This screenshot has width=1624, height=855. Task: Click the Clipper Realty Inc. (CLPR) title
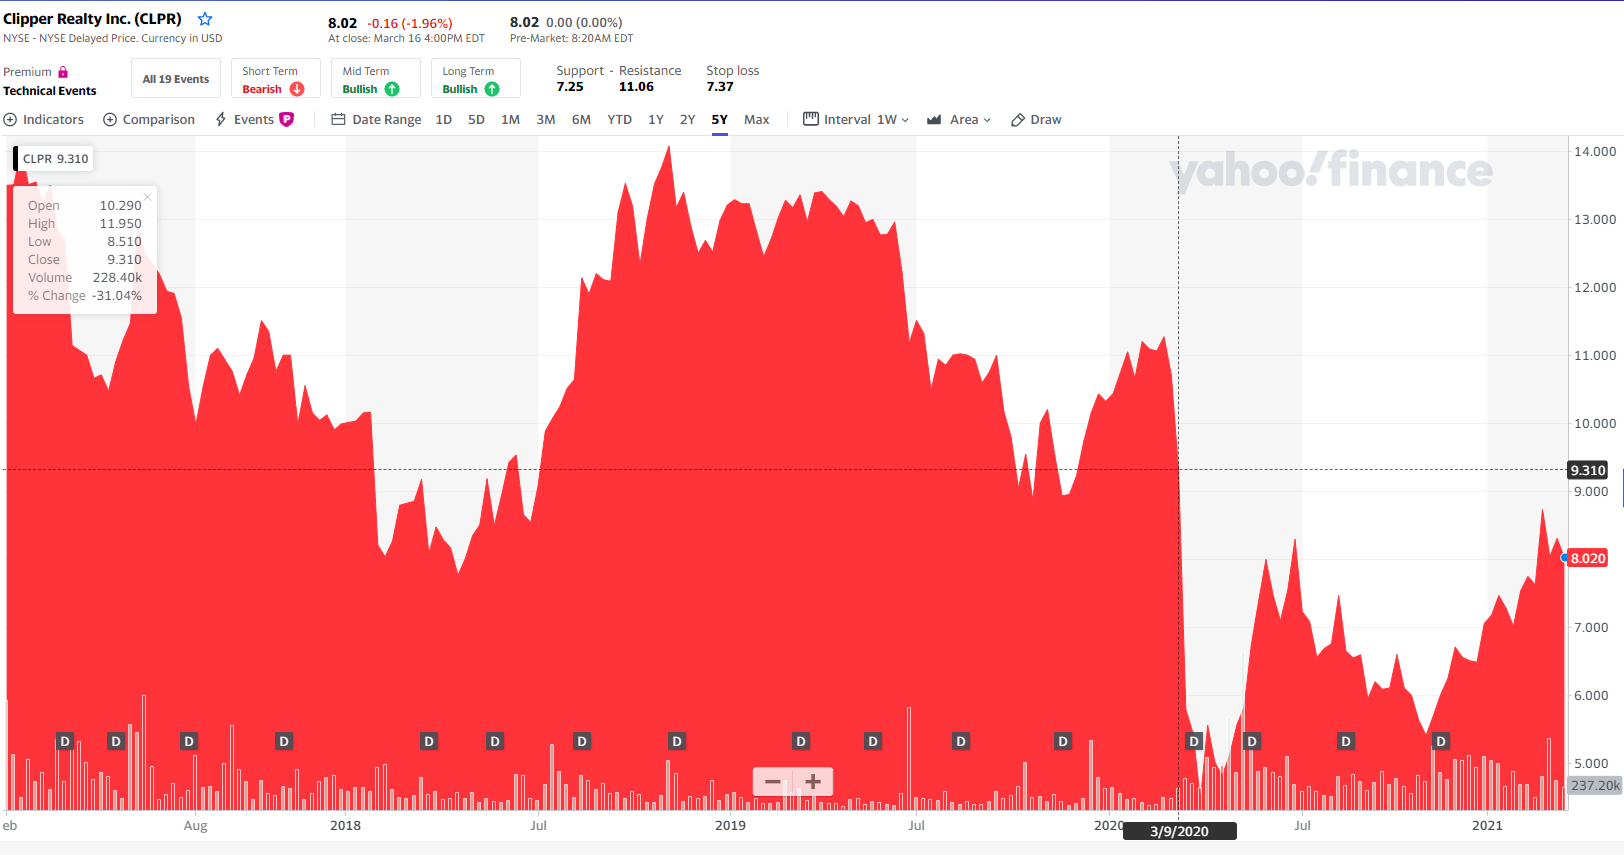point(92,19)
